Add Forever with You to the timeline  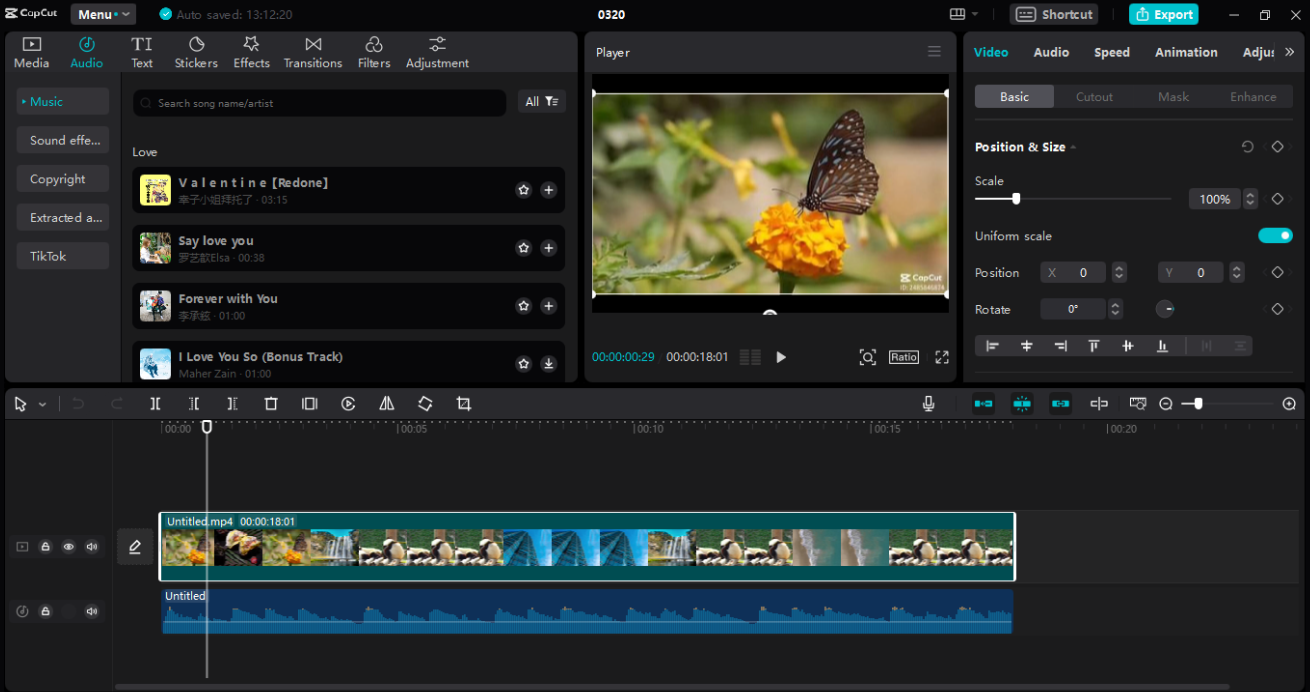tap(548, 306)
